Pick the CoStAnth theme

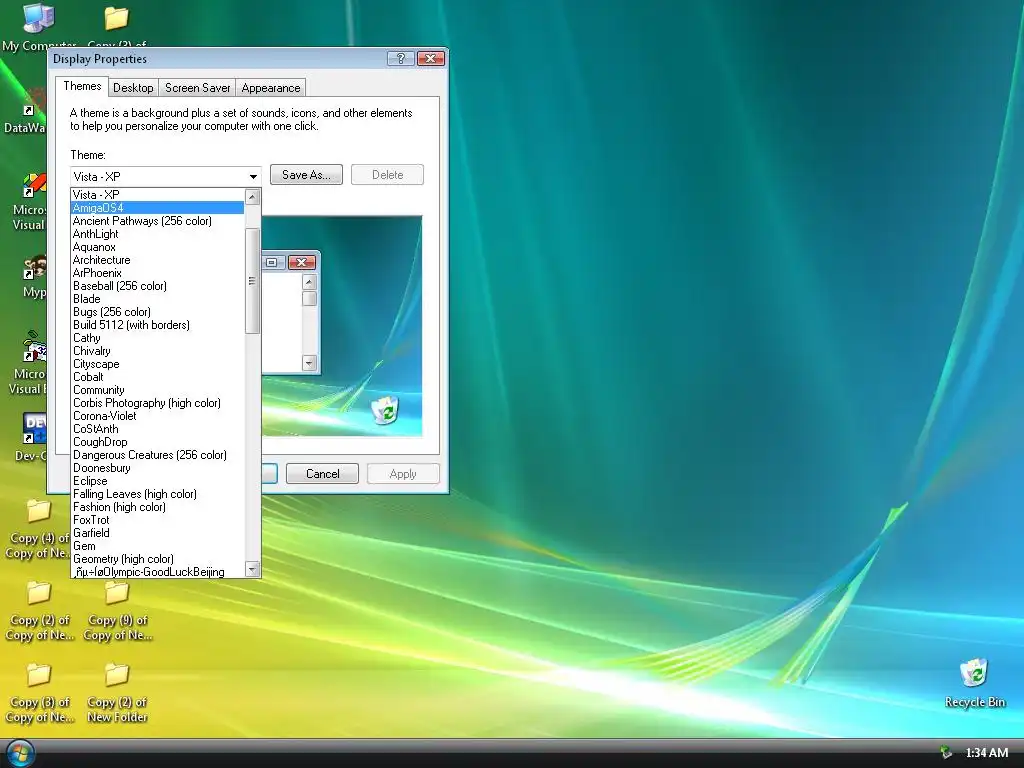tap(157, 429)
